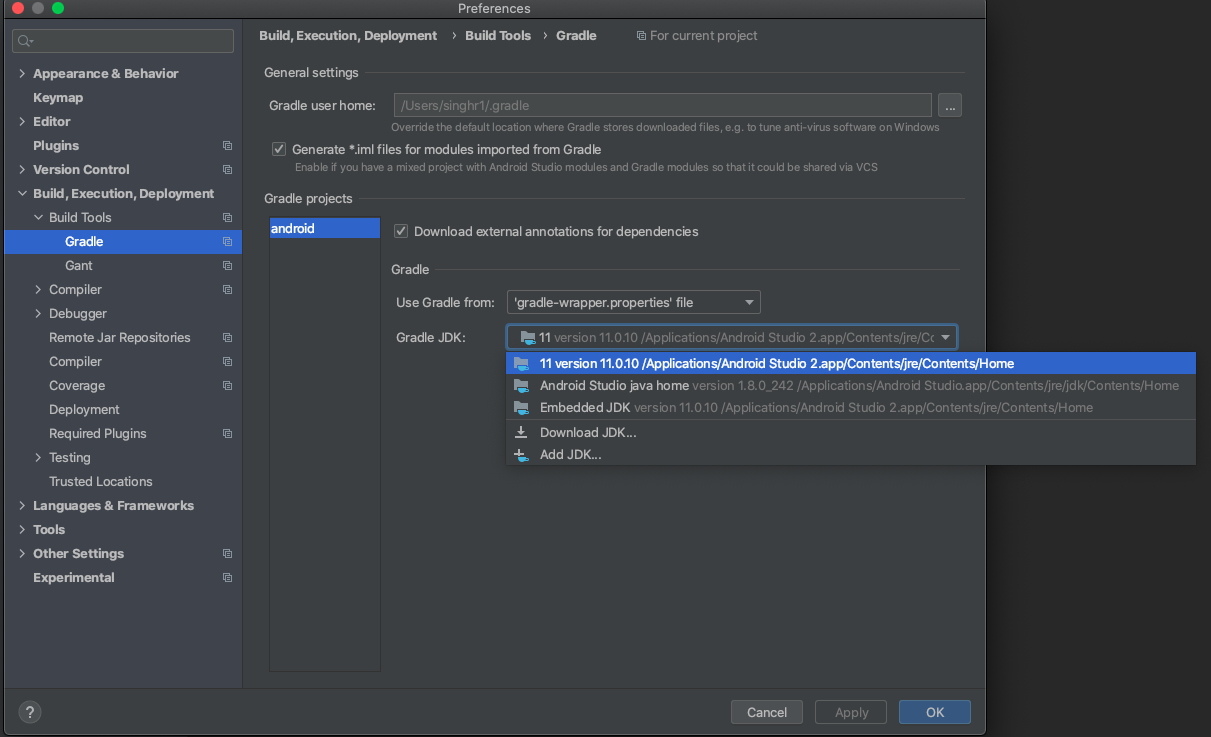Open the Use Gradle from dropdown

pyautogui.click(x=633, y=302)
